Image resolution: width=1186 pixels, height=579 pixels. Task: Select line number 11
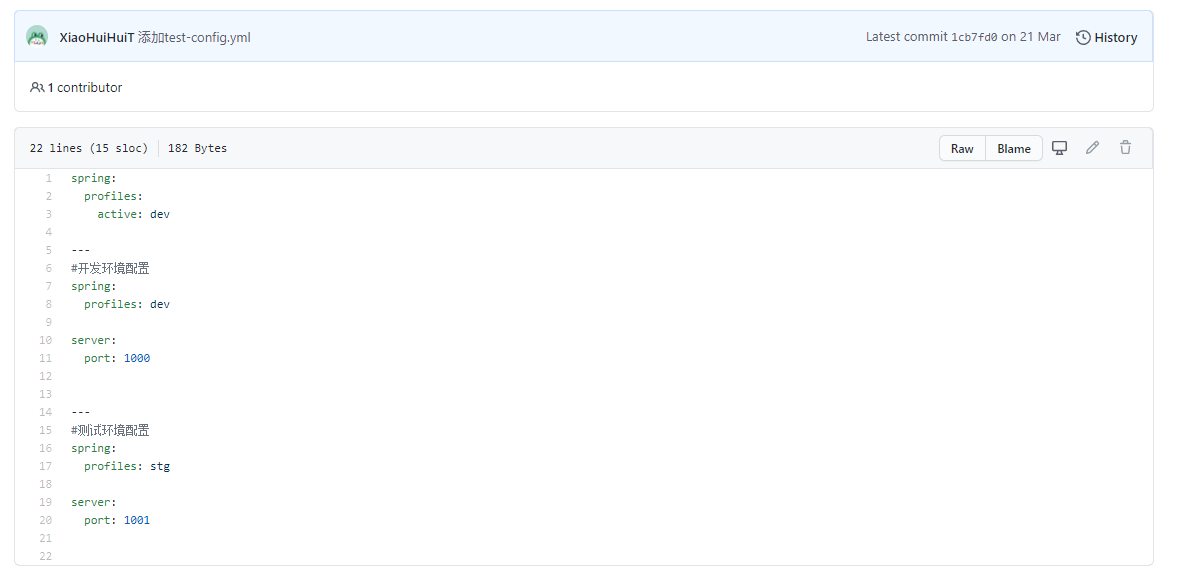coord(45,358)
